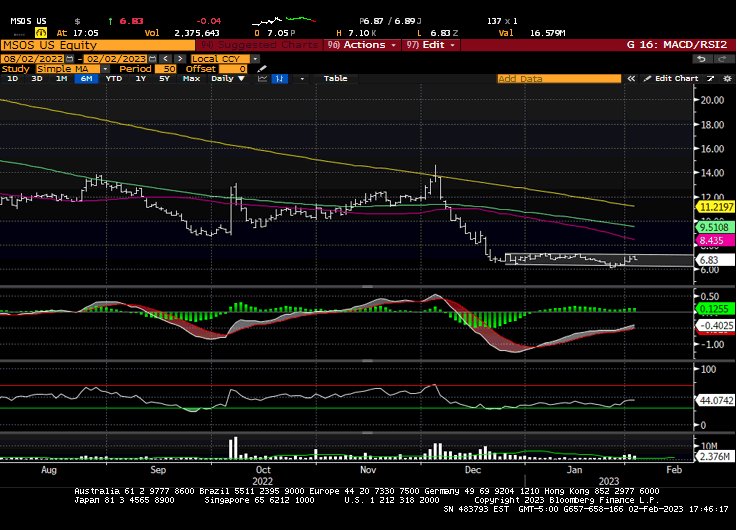This screenshot has width=736, height=530.
Task: Click the Add Data input field
Action: click(559, 78)
